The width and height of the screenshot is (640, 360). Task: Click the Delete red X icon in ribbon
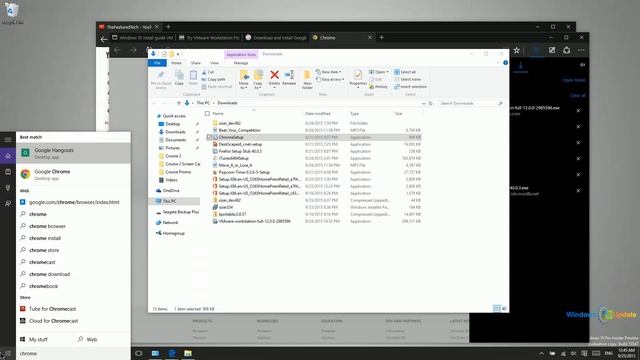click(x=274, y=75)
